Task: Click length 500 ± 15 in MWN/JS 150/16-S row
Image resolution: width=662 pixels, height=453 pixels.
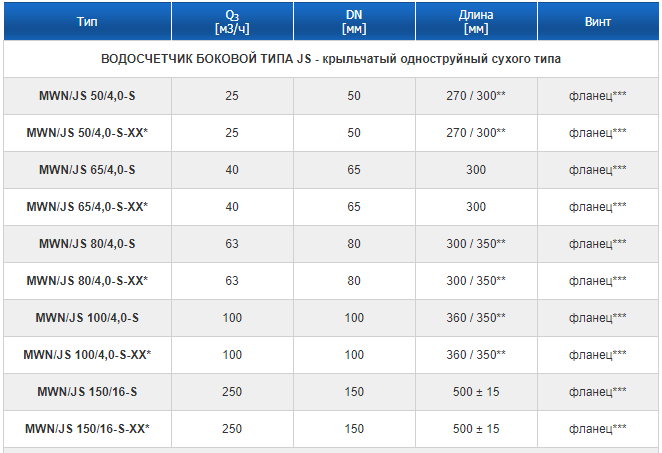Action: [476, 392]
